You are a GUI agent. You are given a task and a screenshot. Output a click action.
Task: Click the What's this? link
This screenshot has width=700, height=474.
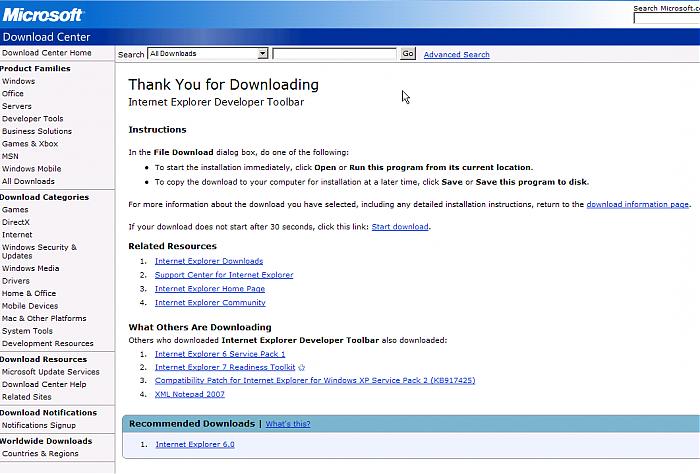coord(288,424)
